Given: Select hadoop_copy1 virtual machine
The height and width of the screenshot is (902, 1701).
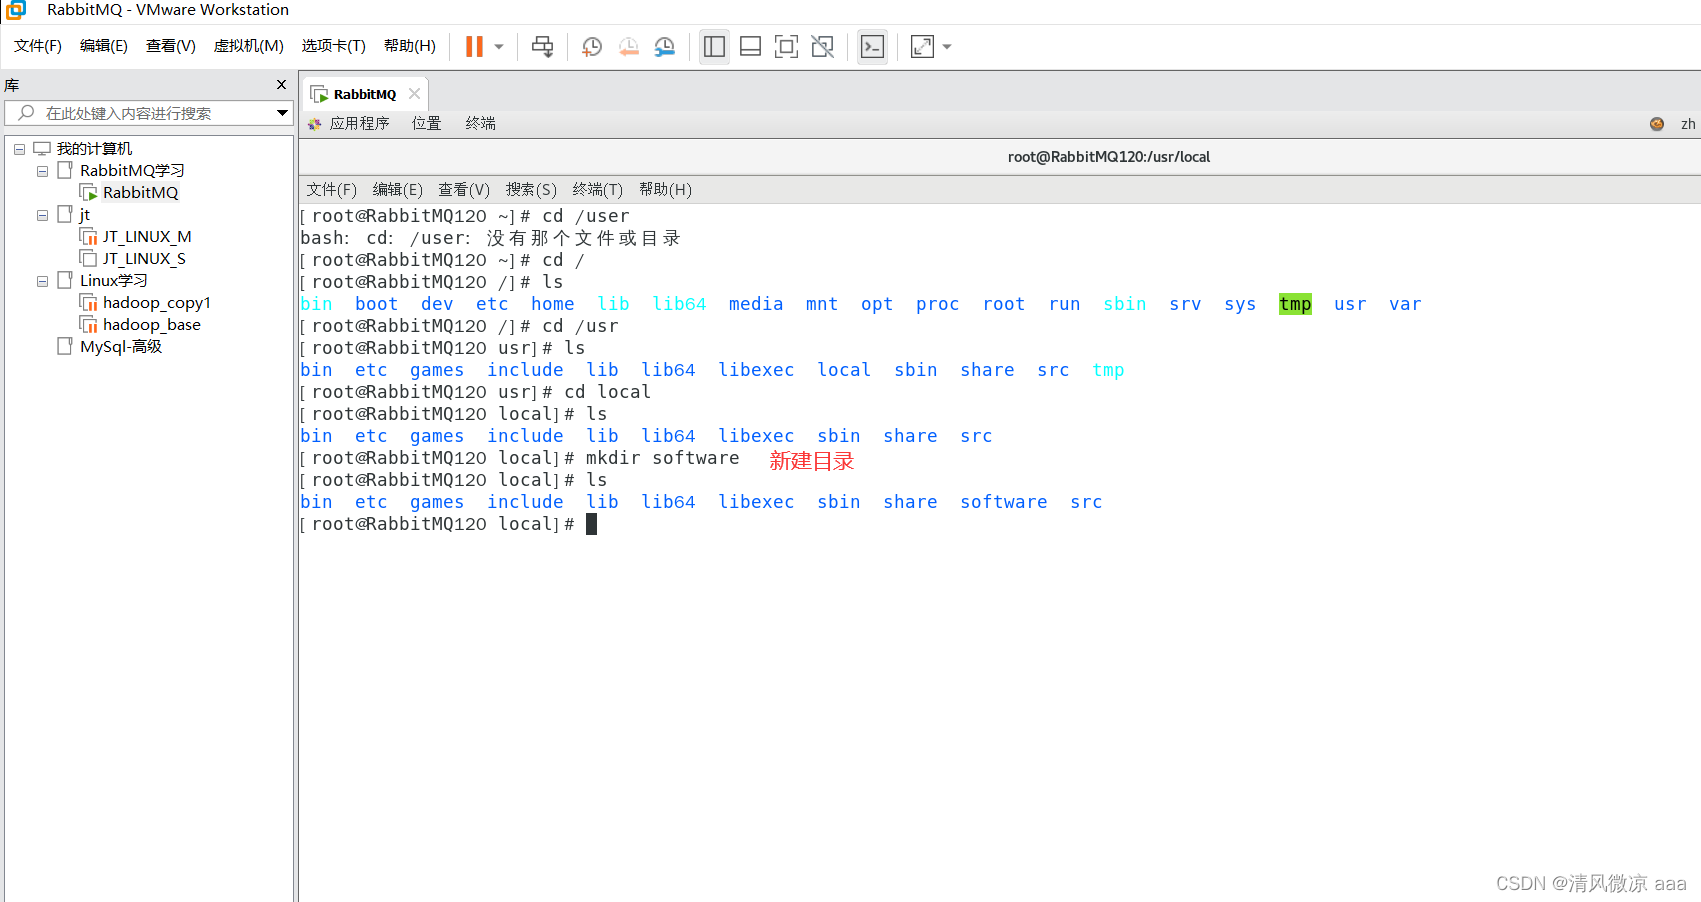Looking at the screenshot, I should [157, 303].
